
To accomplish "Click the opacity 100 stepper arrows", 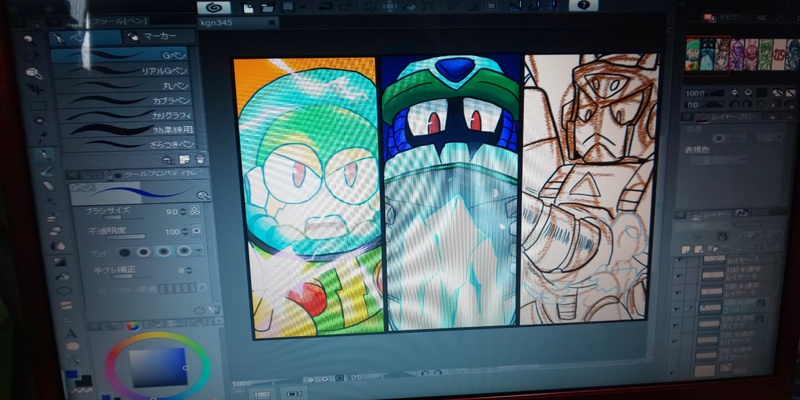I will [185, 232].
